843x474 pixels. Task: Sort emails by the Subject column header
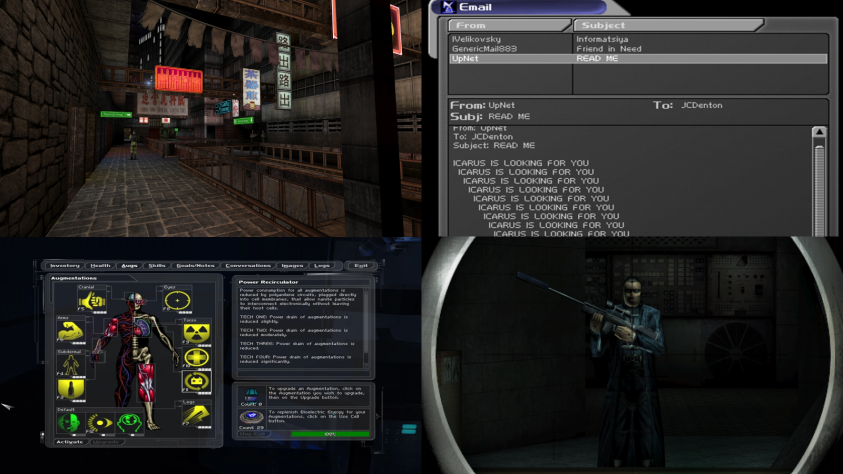click(668, 25)
